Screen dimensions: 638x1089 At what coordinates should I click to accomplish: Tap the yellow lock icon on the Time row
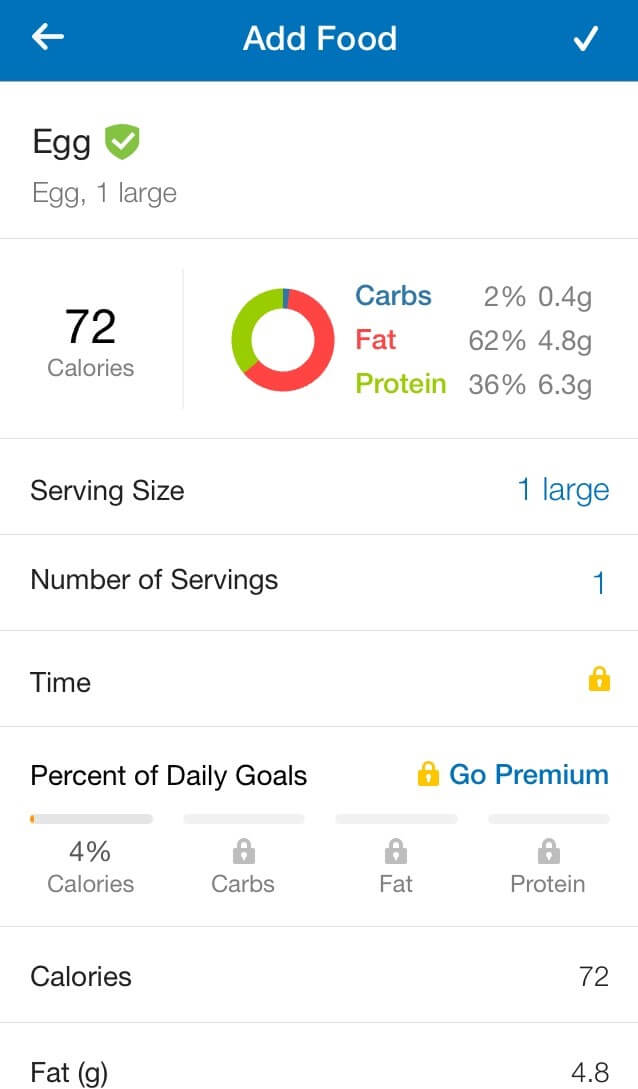tap(599, 679)
